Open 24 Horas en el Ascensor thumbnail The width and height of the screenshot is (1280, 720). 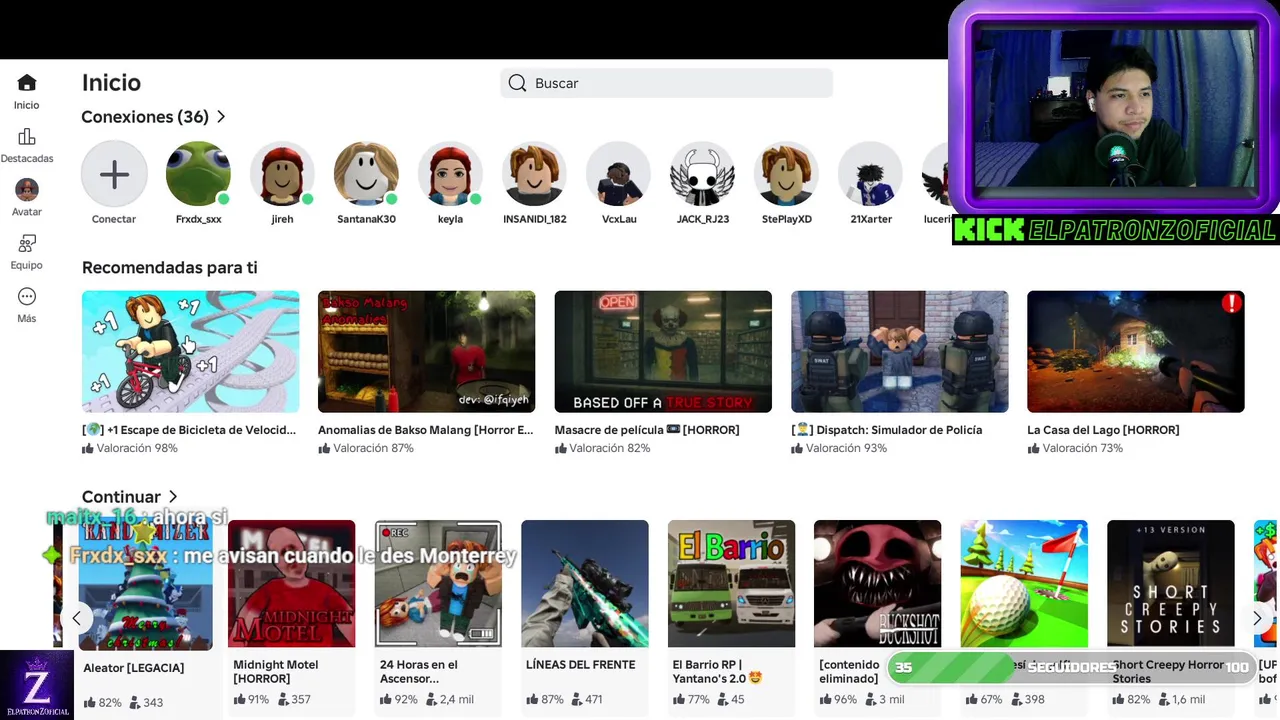[438, 583]
